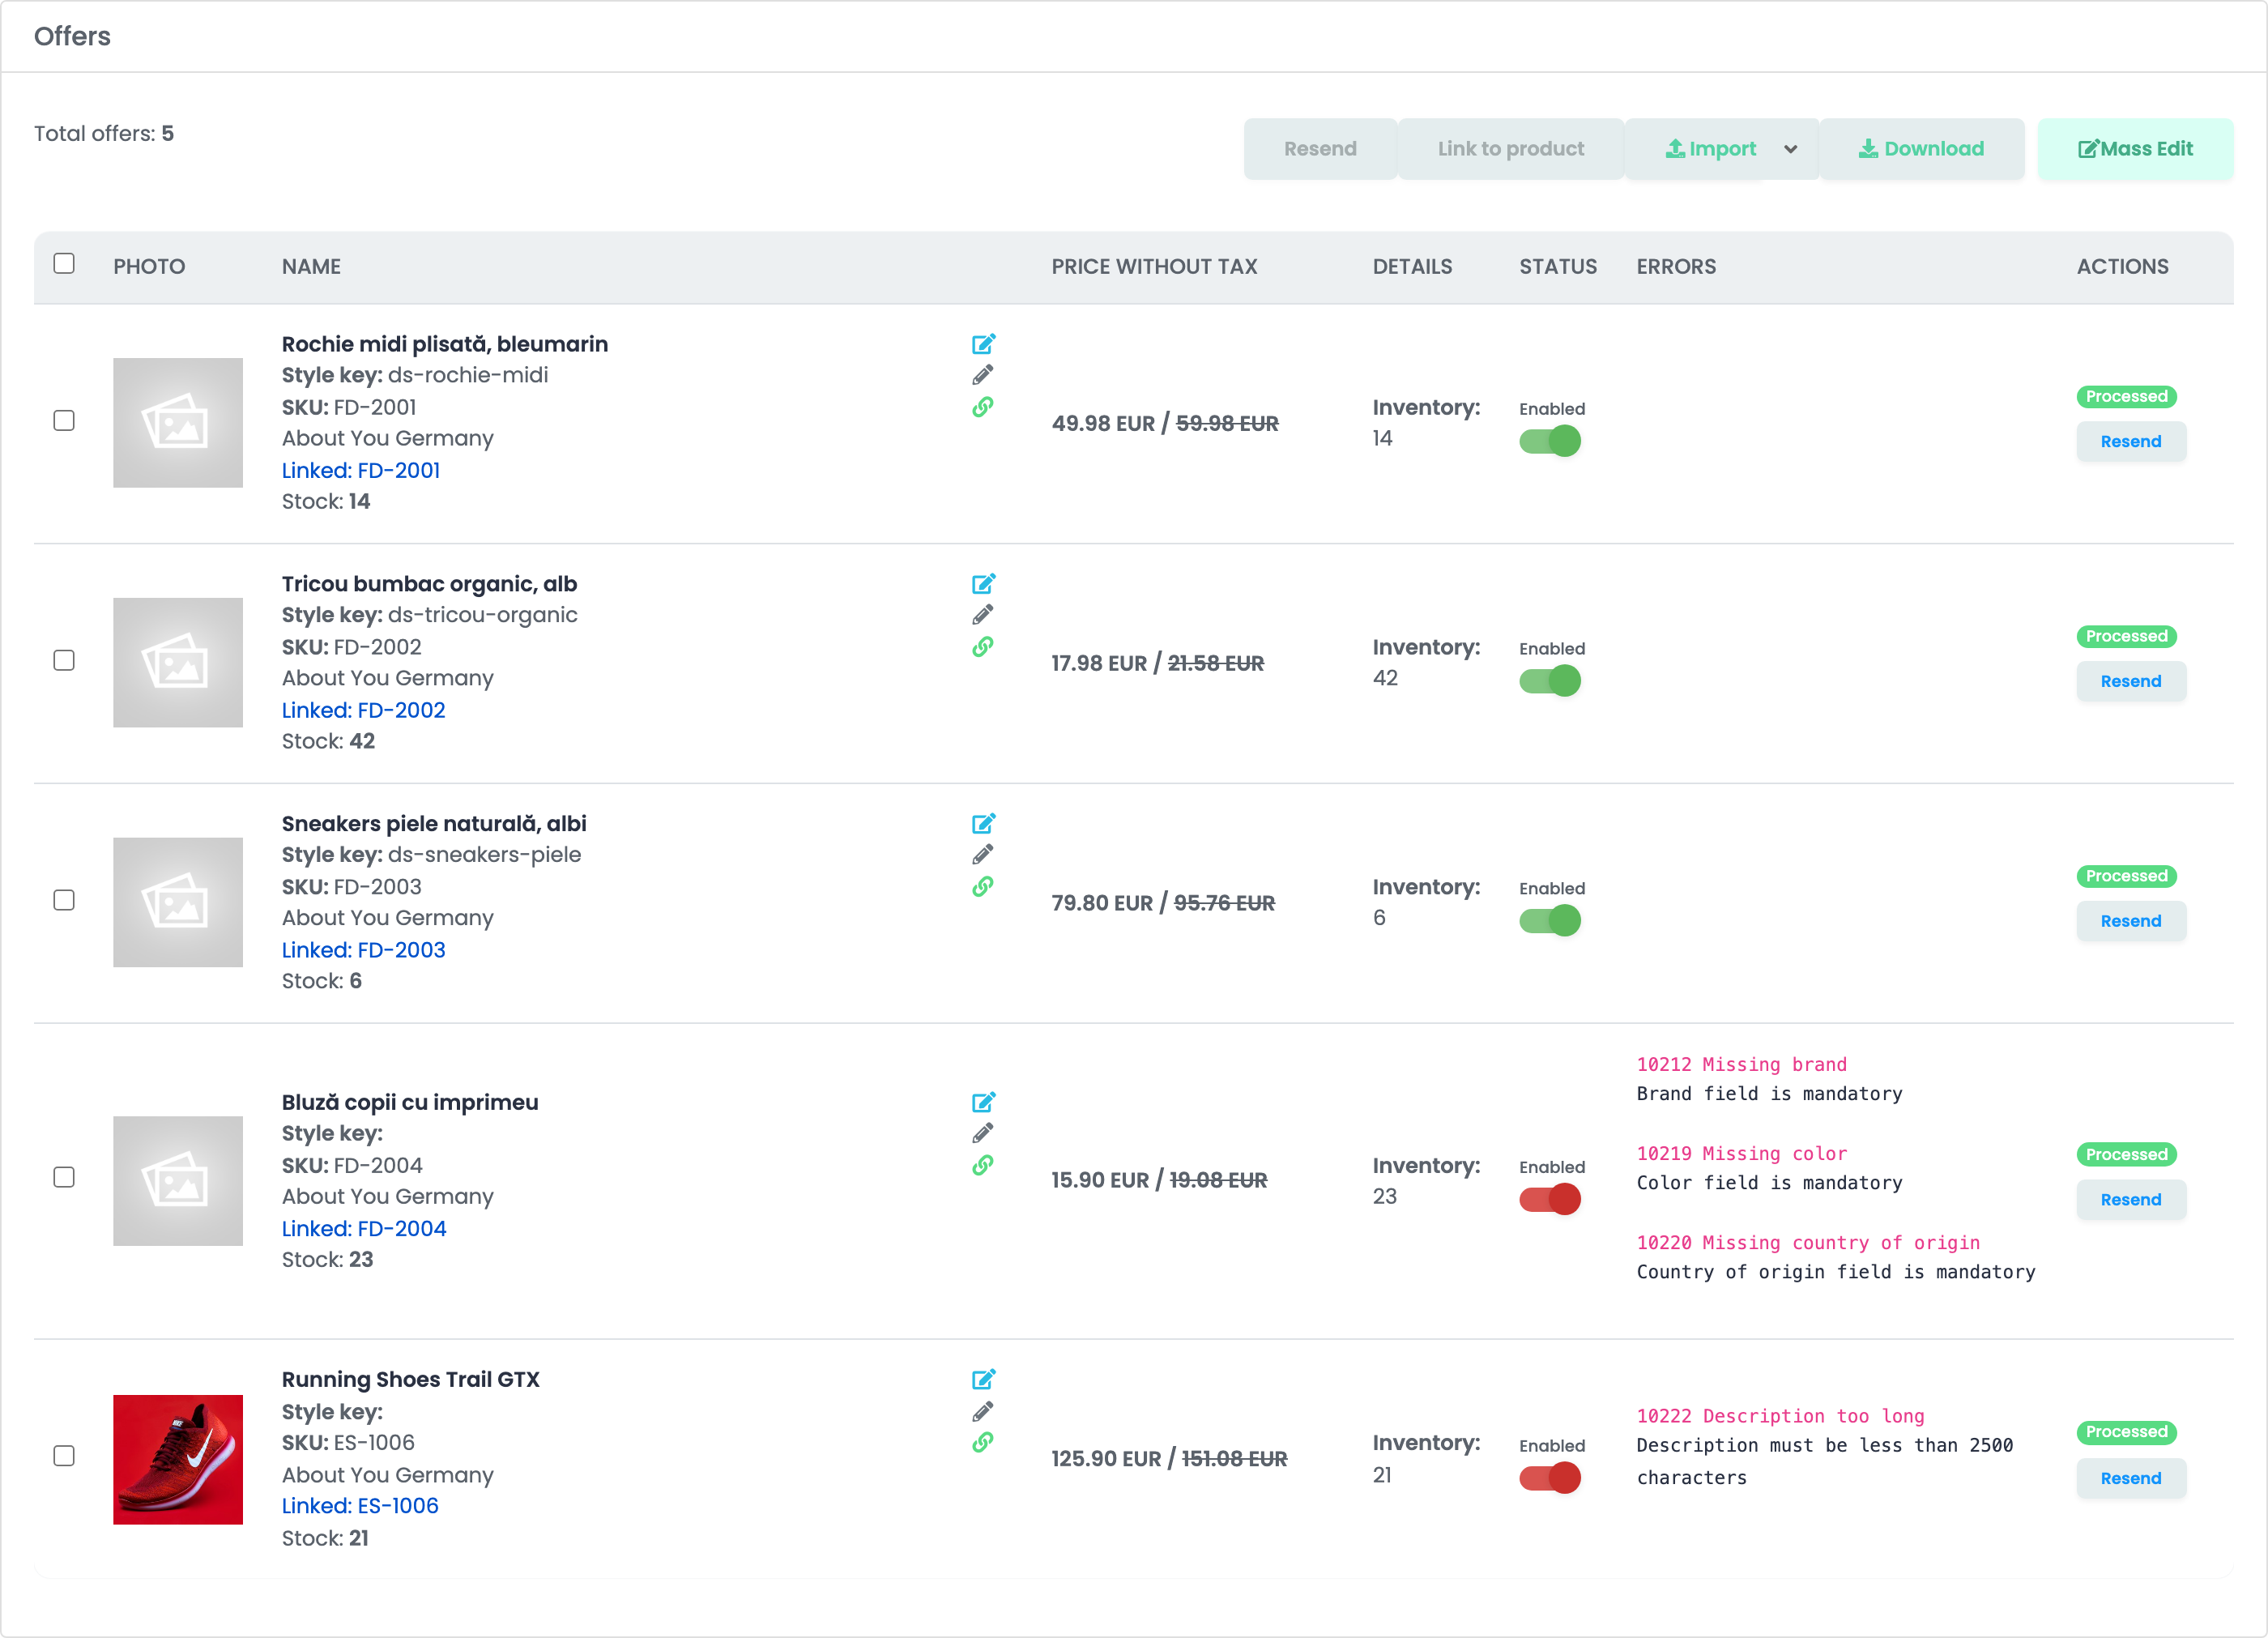The image size is (2268, 1638).
Task: Click pencil edit icon for Rochie midi plisată
Action: pos(983,375)
